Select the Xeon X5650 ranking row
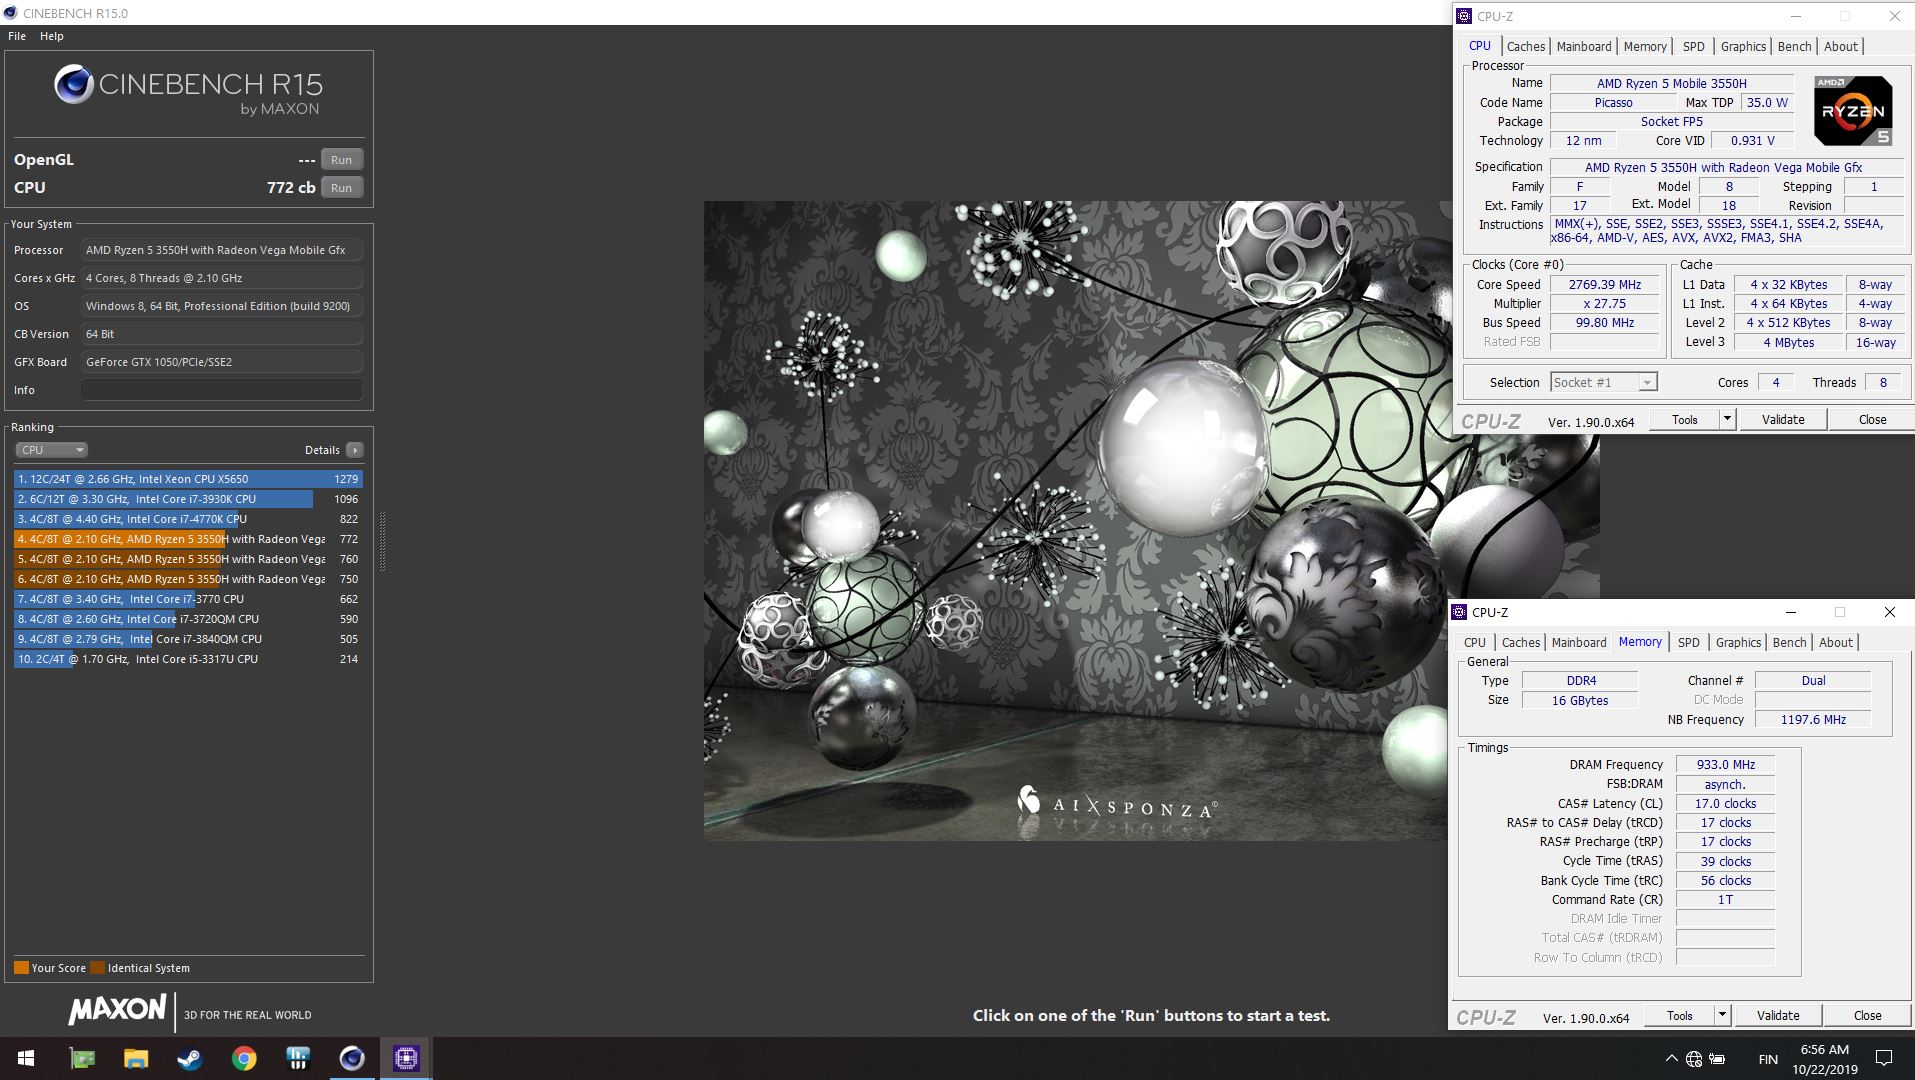 click(x=188, y=479)
